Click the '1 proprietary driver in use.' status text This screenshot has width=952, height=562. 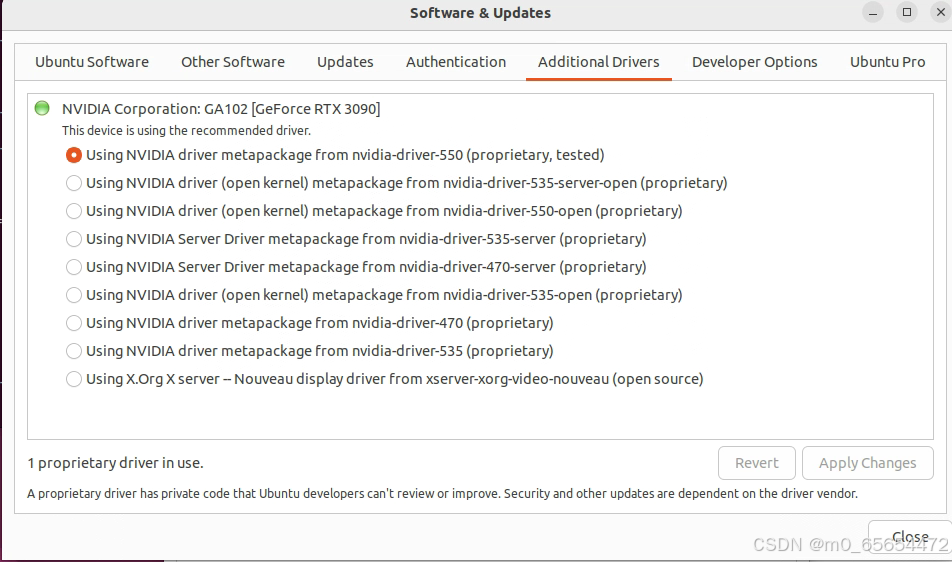click(115, 463)
